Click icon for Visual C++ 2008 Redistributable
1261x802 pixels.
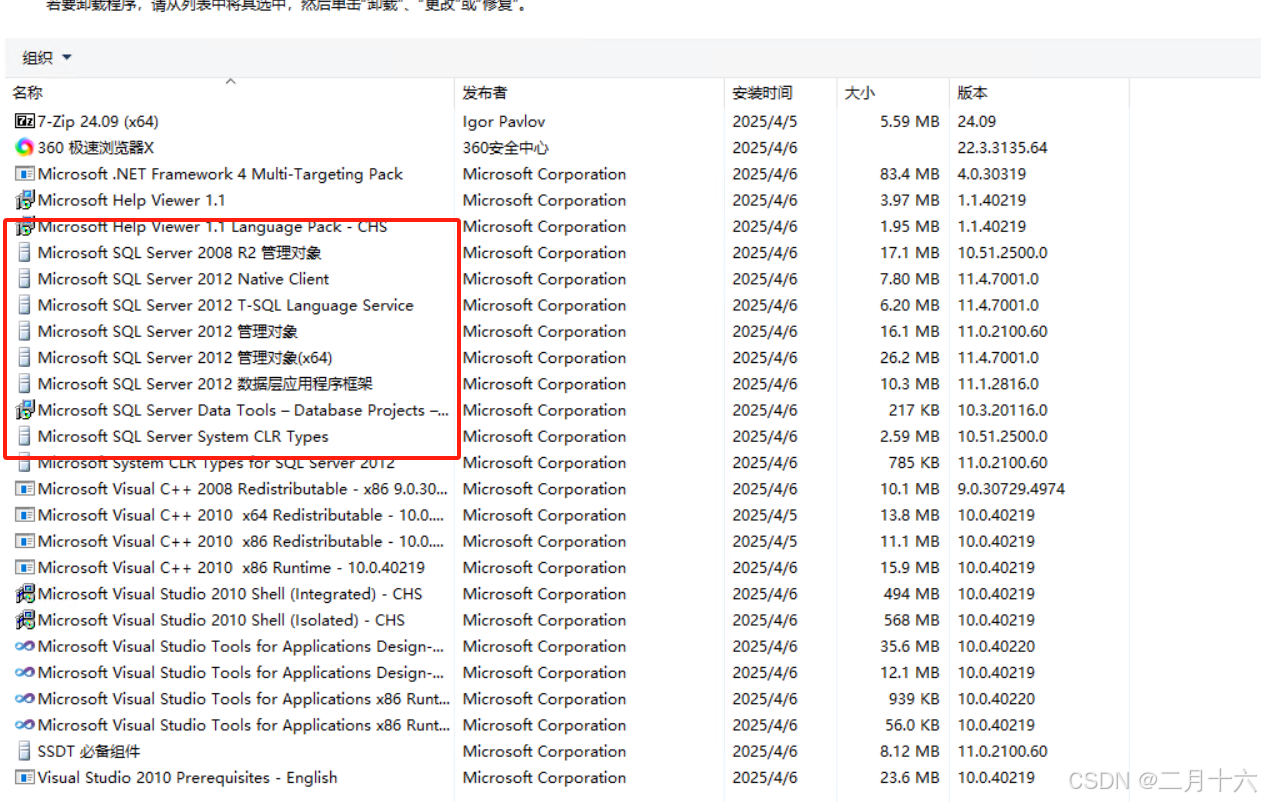(x=25, y=489)
